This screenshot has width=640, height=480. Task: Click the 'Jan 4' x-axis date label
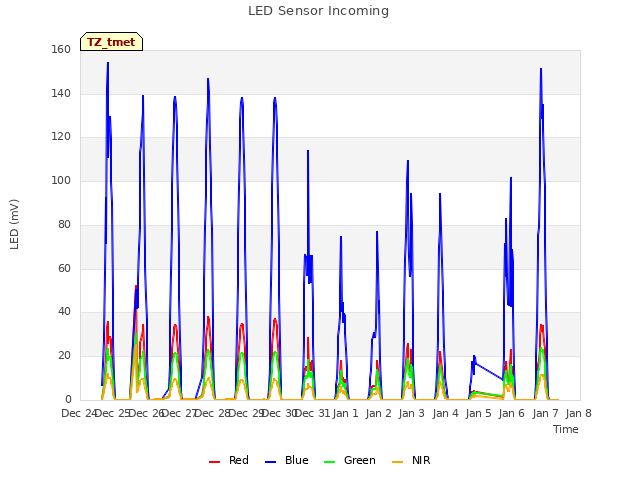445,413
